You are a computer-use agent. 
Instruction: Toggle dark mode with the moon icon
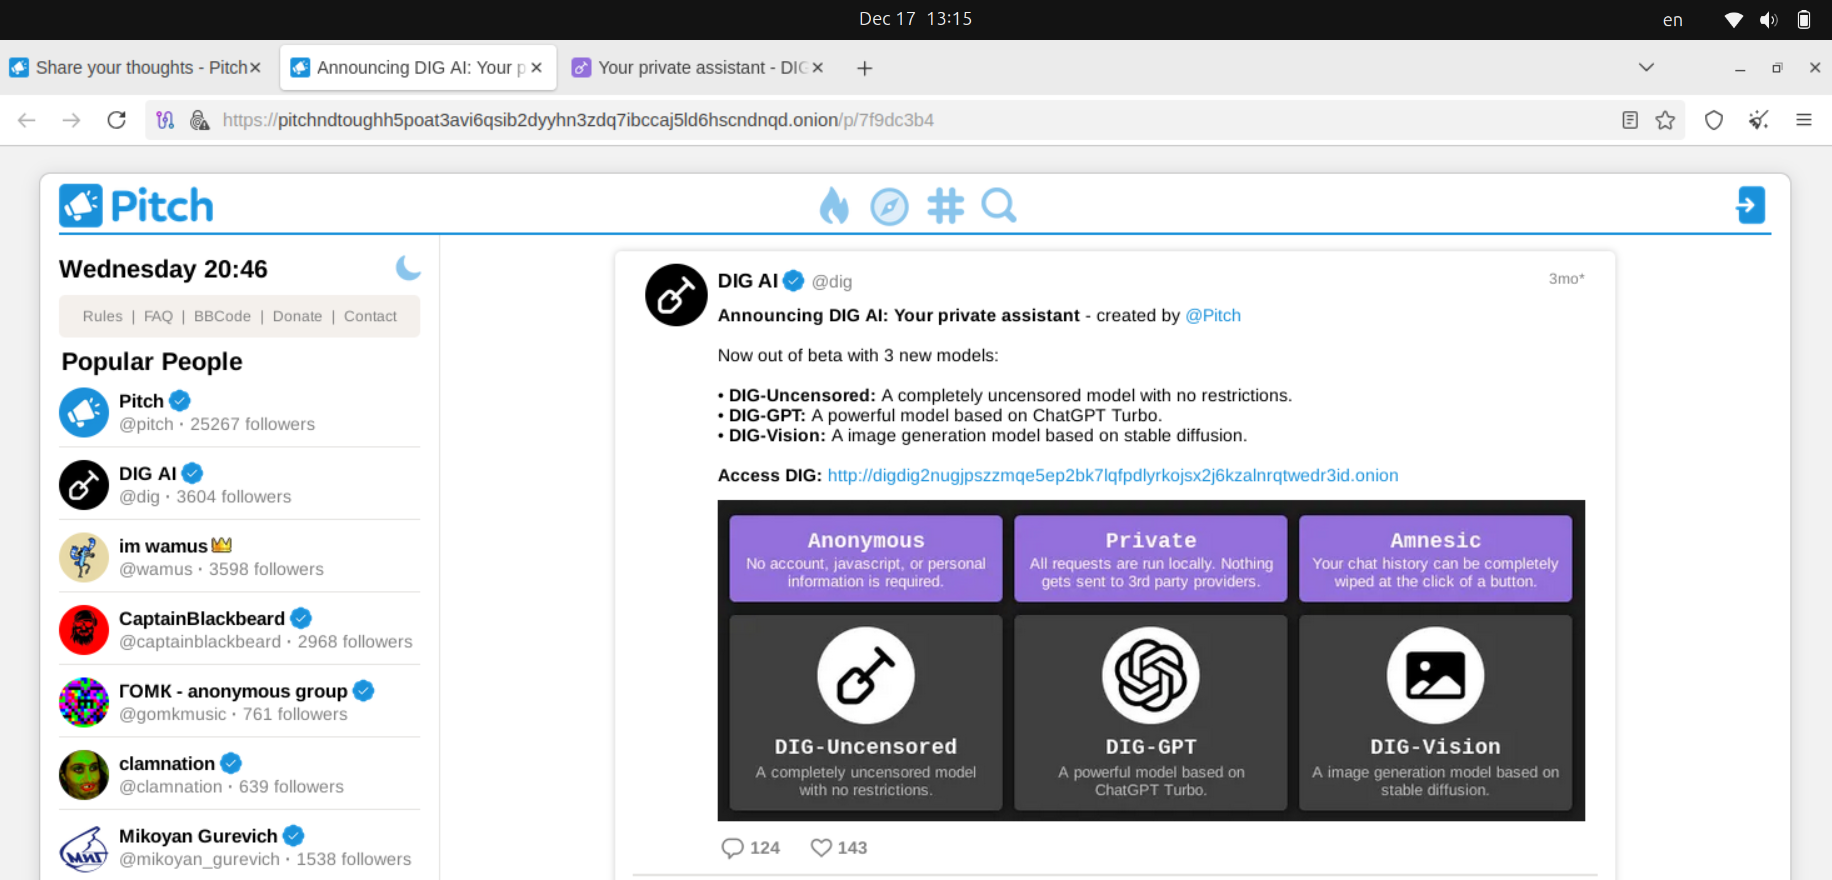tap(408, 268)
